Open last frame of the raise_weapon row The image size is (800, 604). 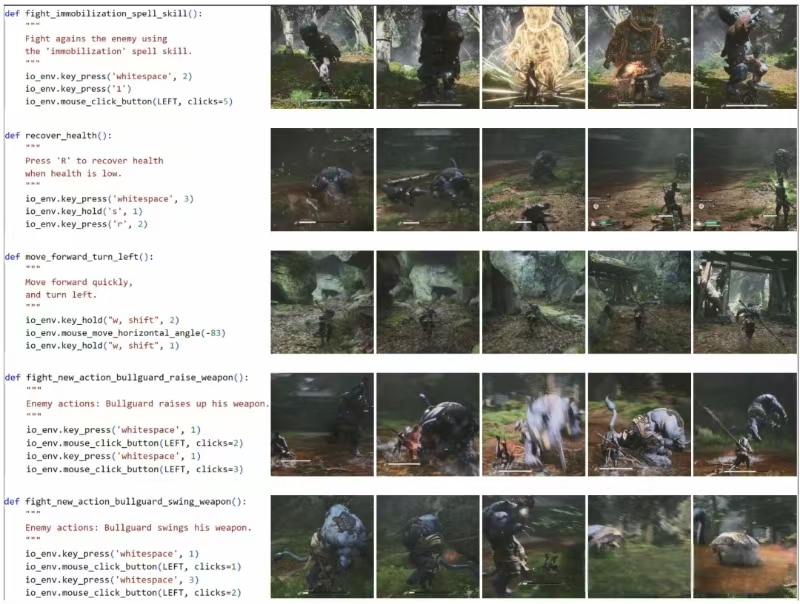pyautogui.click(x=744, y=424)
